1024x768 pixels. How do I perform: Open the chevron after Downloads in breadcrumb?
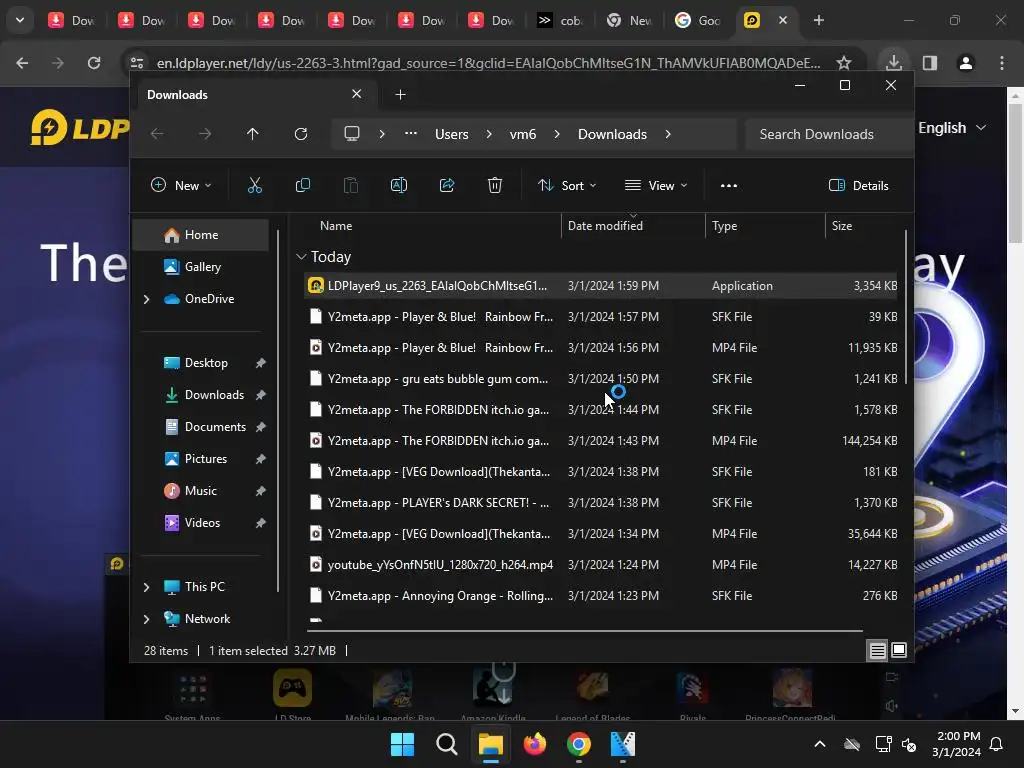tap(667, 134)
